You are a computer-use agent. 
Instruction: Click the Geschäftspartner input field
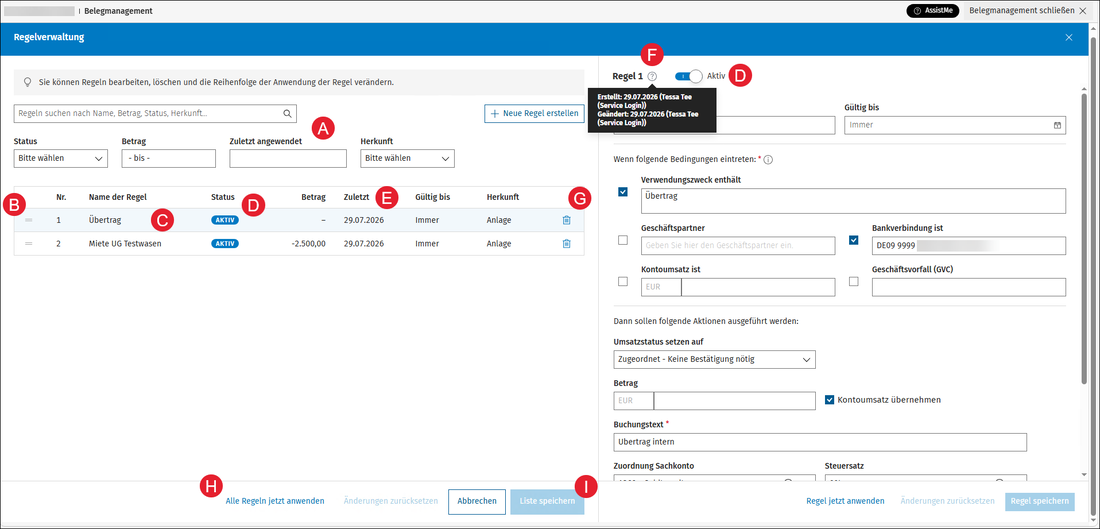point(738,246)
